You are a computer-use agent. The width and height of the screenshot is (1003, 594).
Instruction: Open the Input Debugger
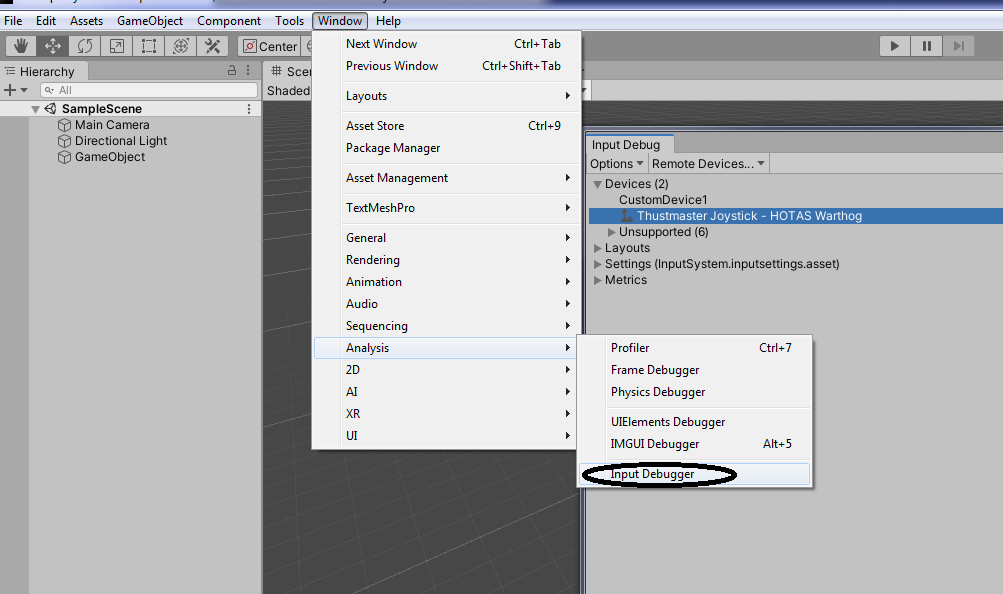[x=695, y=474]
